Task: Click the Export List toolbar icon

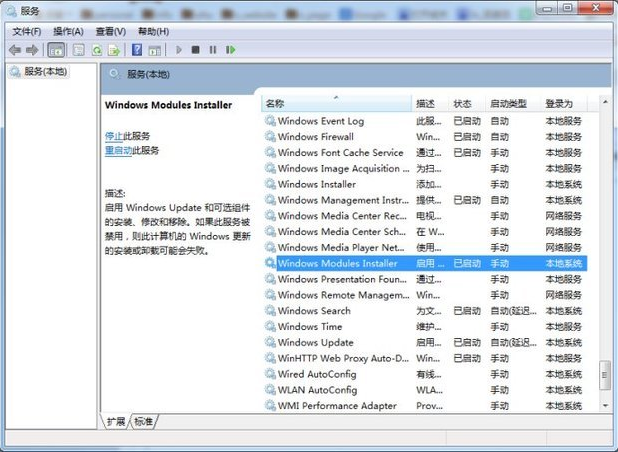Action: (x=115, y=49)
